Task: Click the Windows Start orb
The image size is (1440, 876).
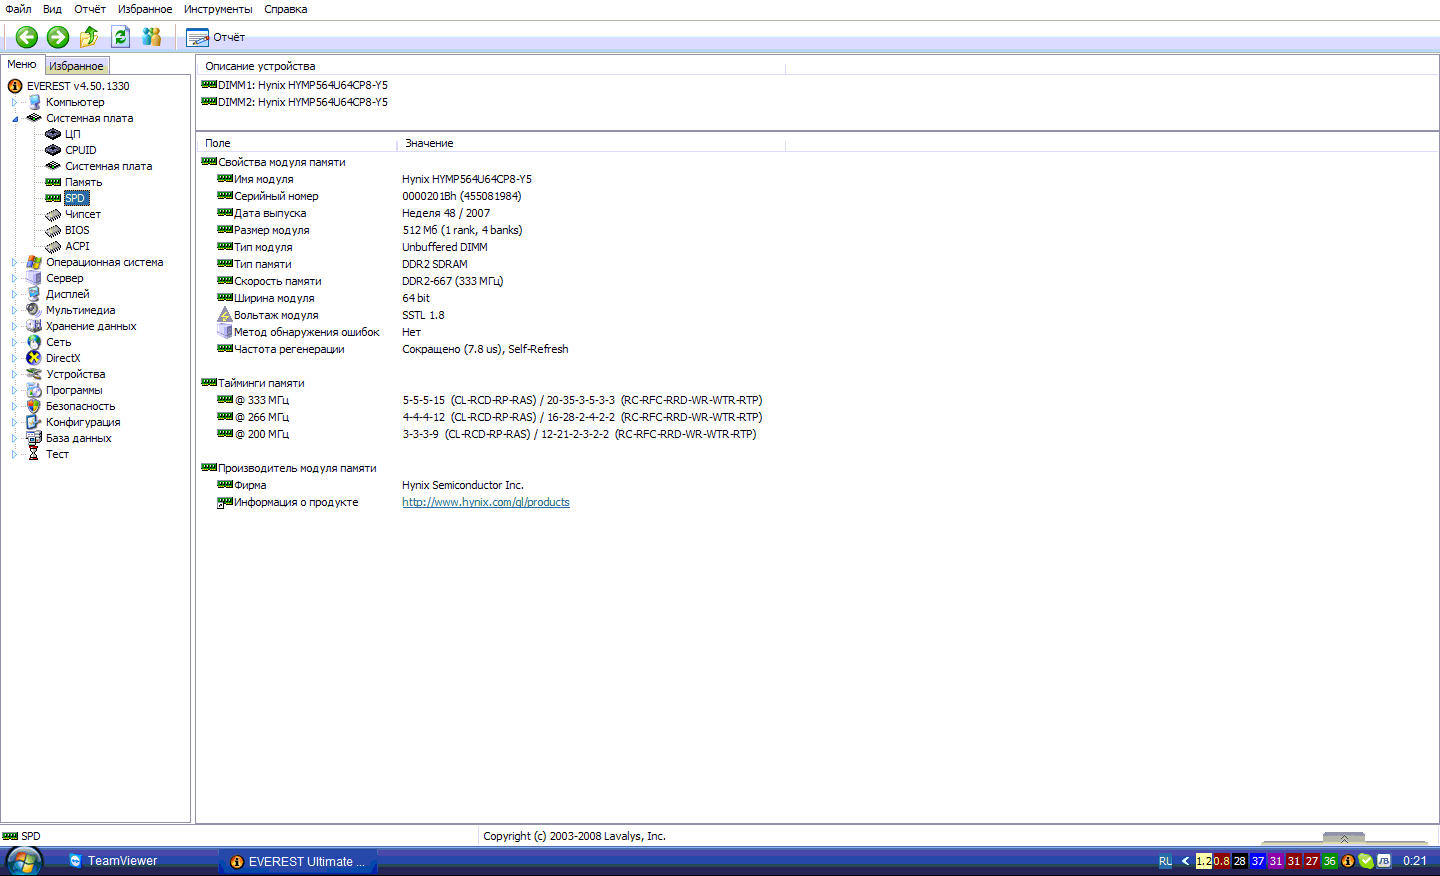Action: pos(24,861)
